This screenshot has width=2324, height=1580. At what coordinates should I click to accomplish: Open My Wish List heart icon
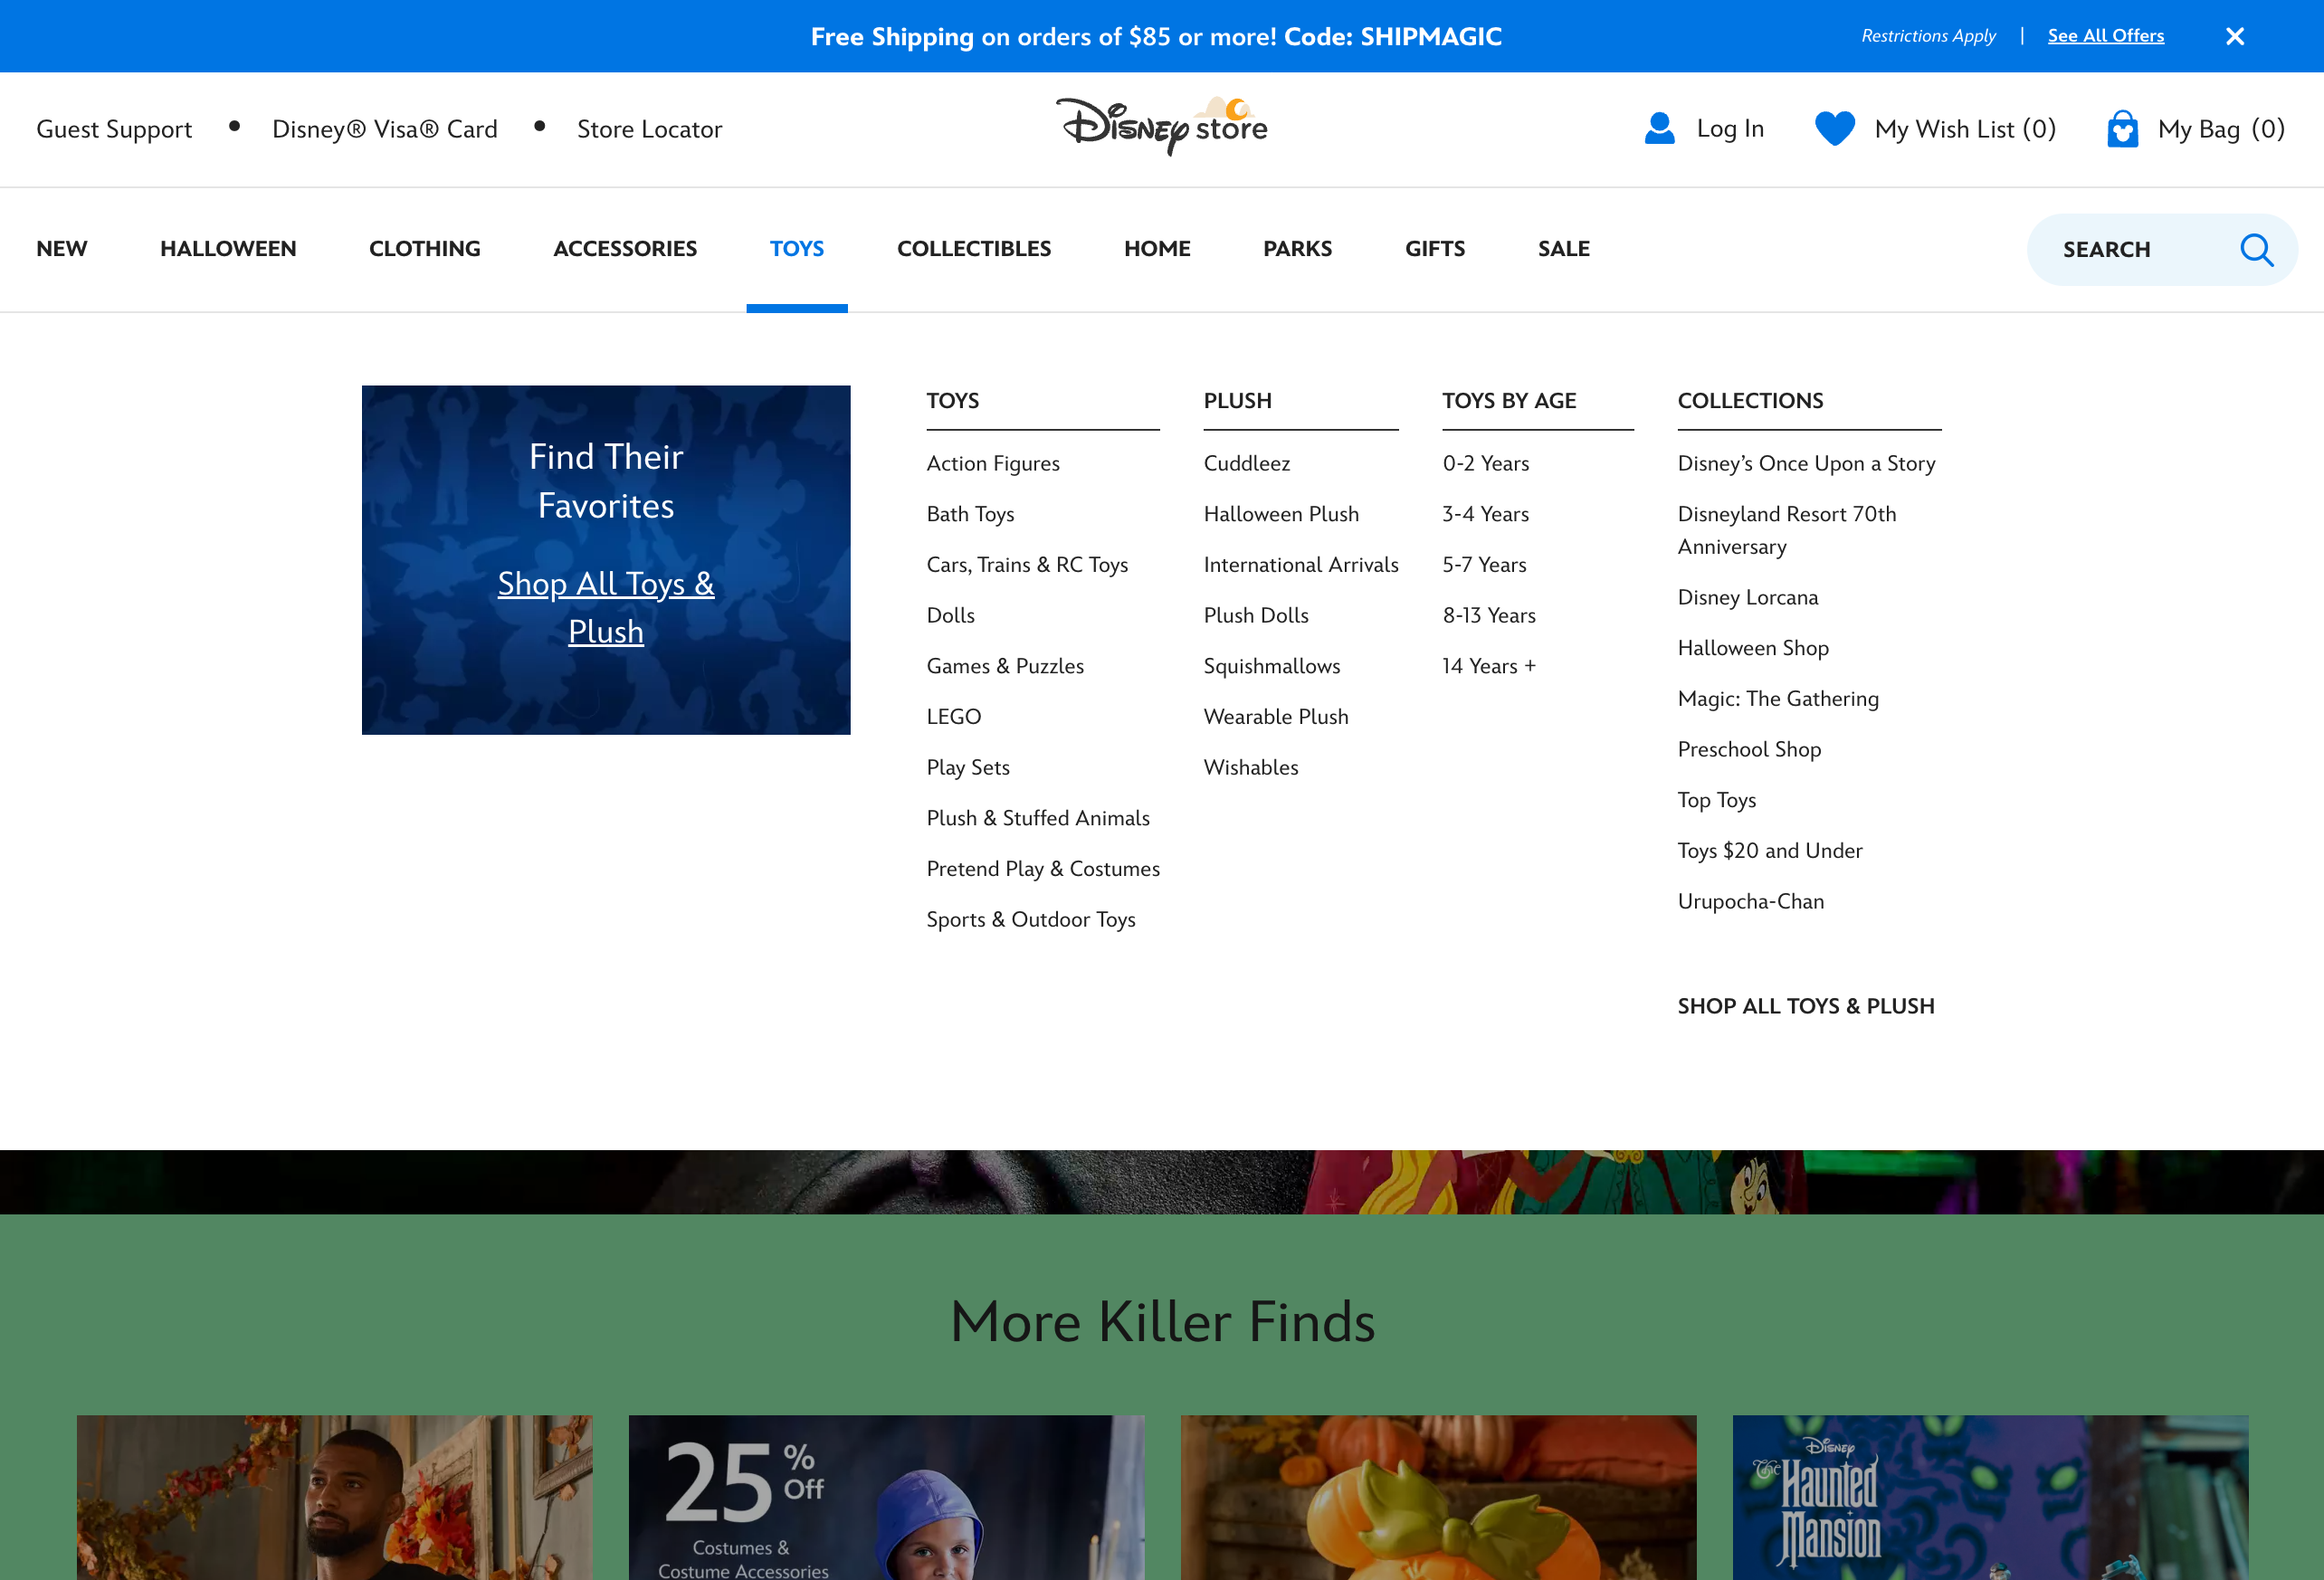[1835, 128]
